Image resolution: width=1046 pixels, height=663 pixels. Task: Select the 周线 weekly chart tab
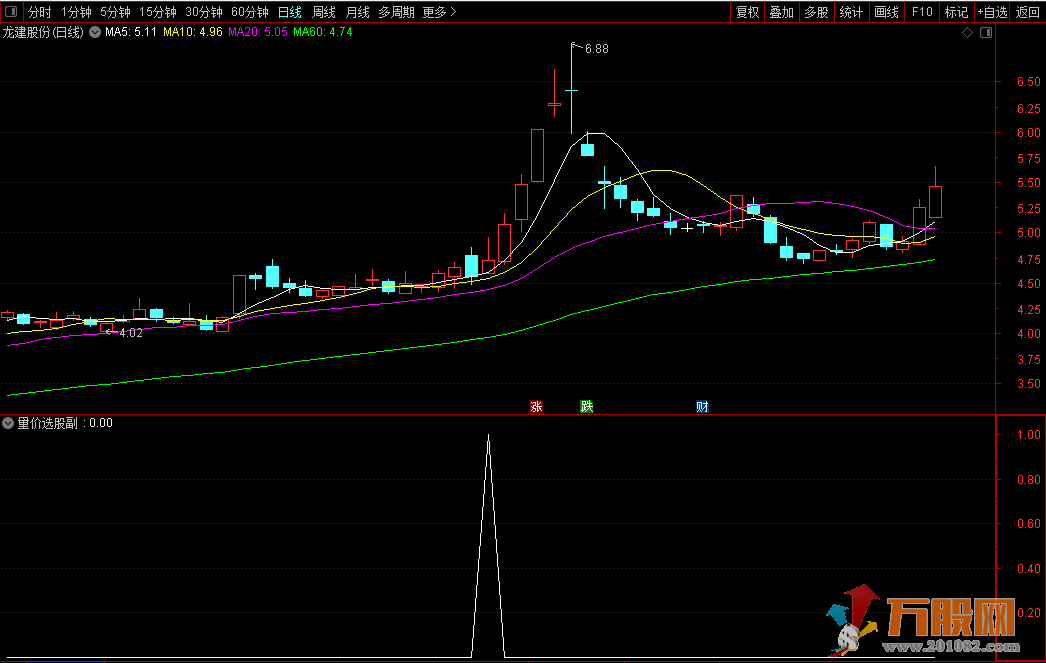324,12
